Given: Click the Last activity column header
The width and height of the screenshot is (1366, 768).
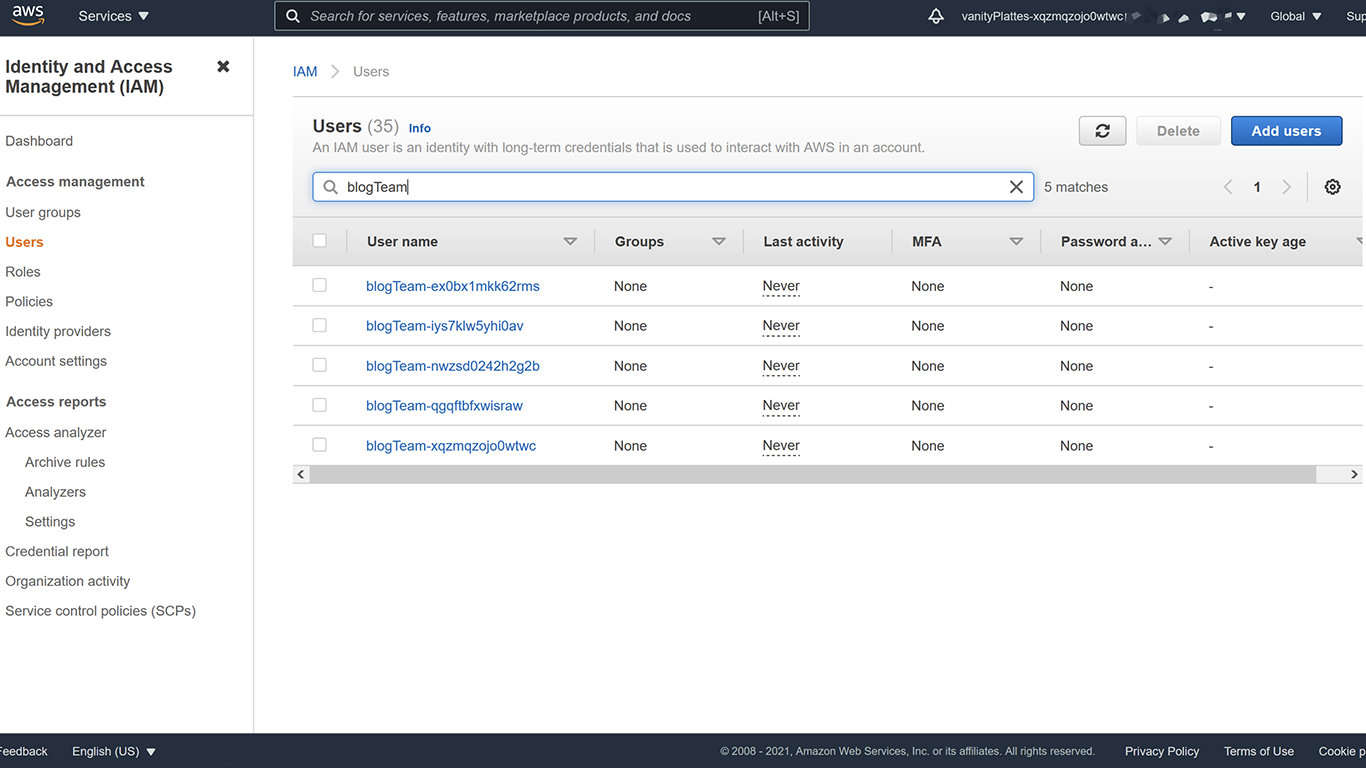Looking at the screenshot, I should pos(803,242).
